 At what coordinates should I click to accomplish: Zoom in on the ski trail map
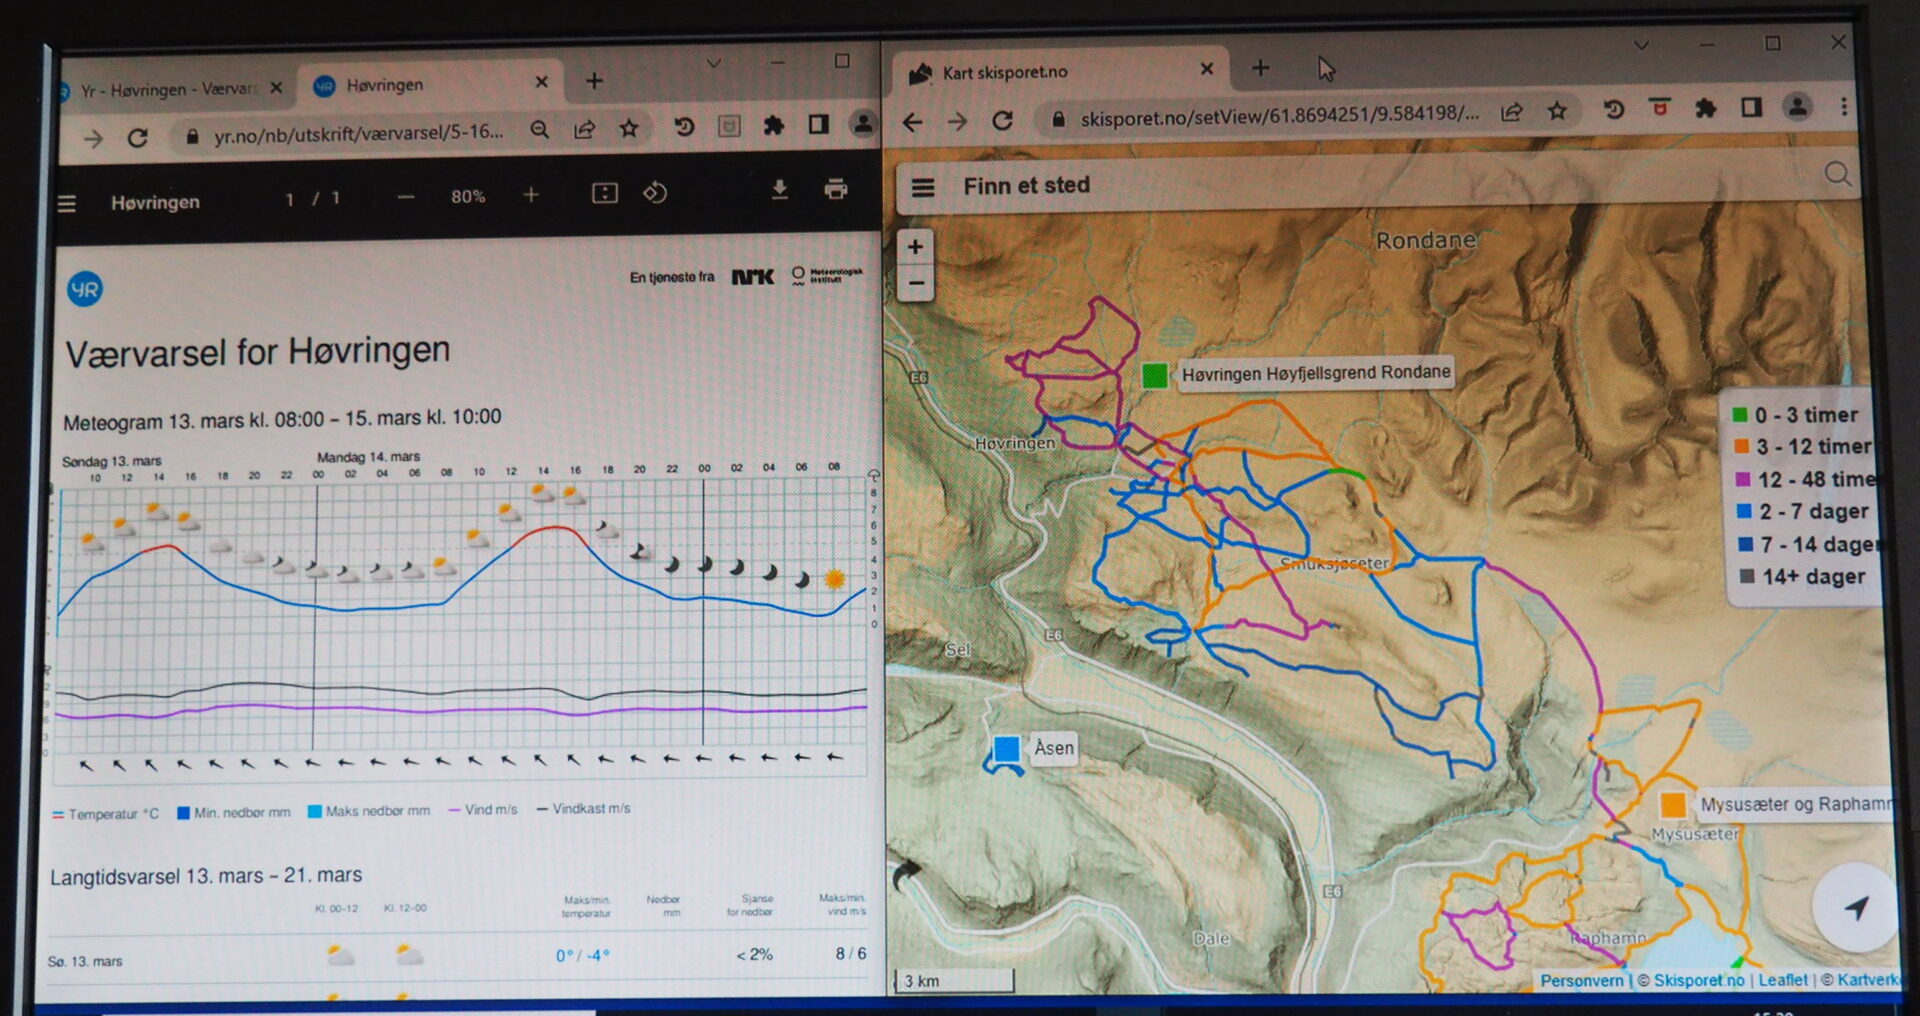915,246
